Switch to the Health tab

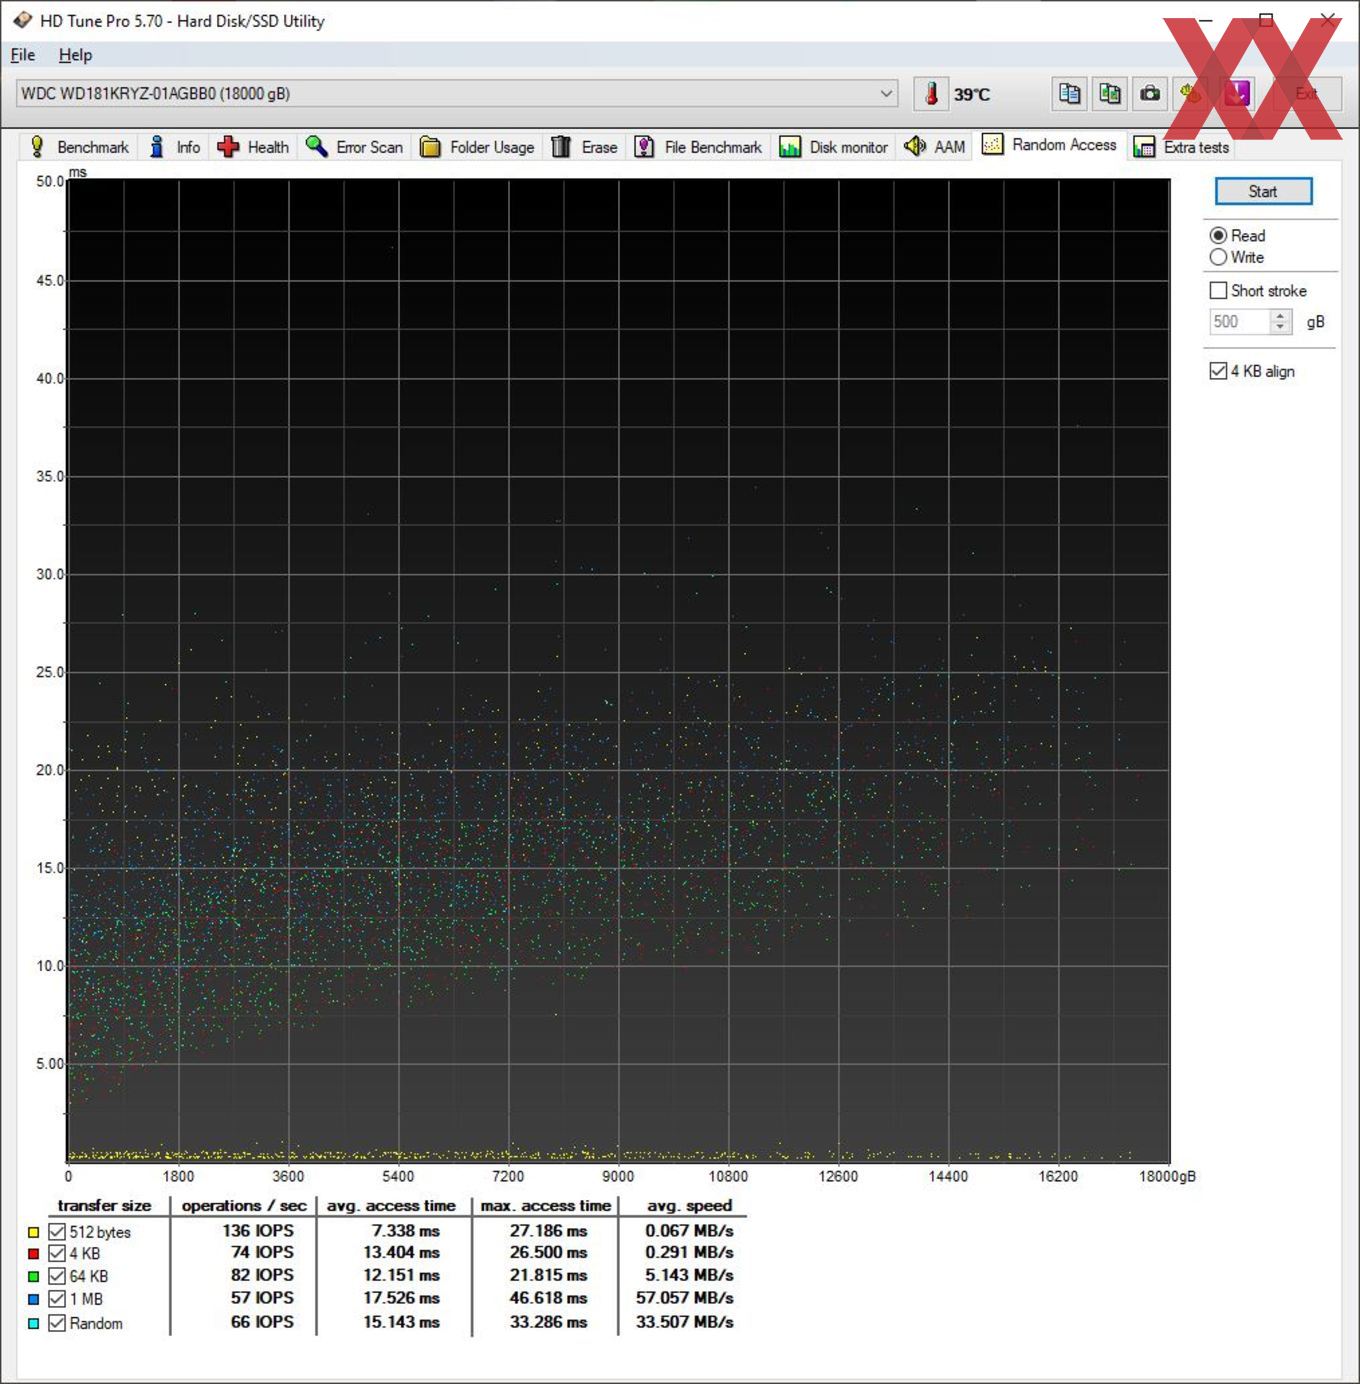point(253,147)
